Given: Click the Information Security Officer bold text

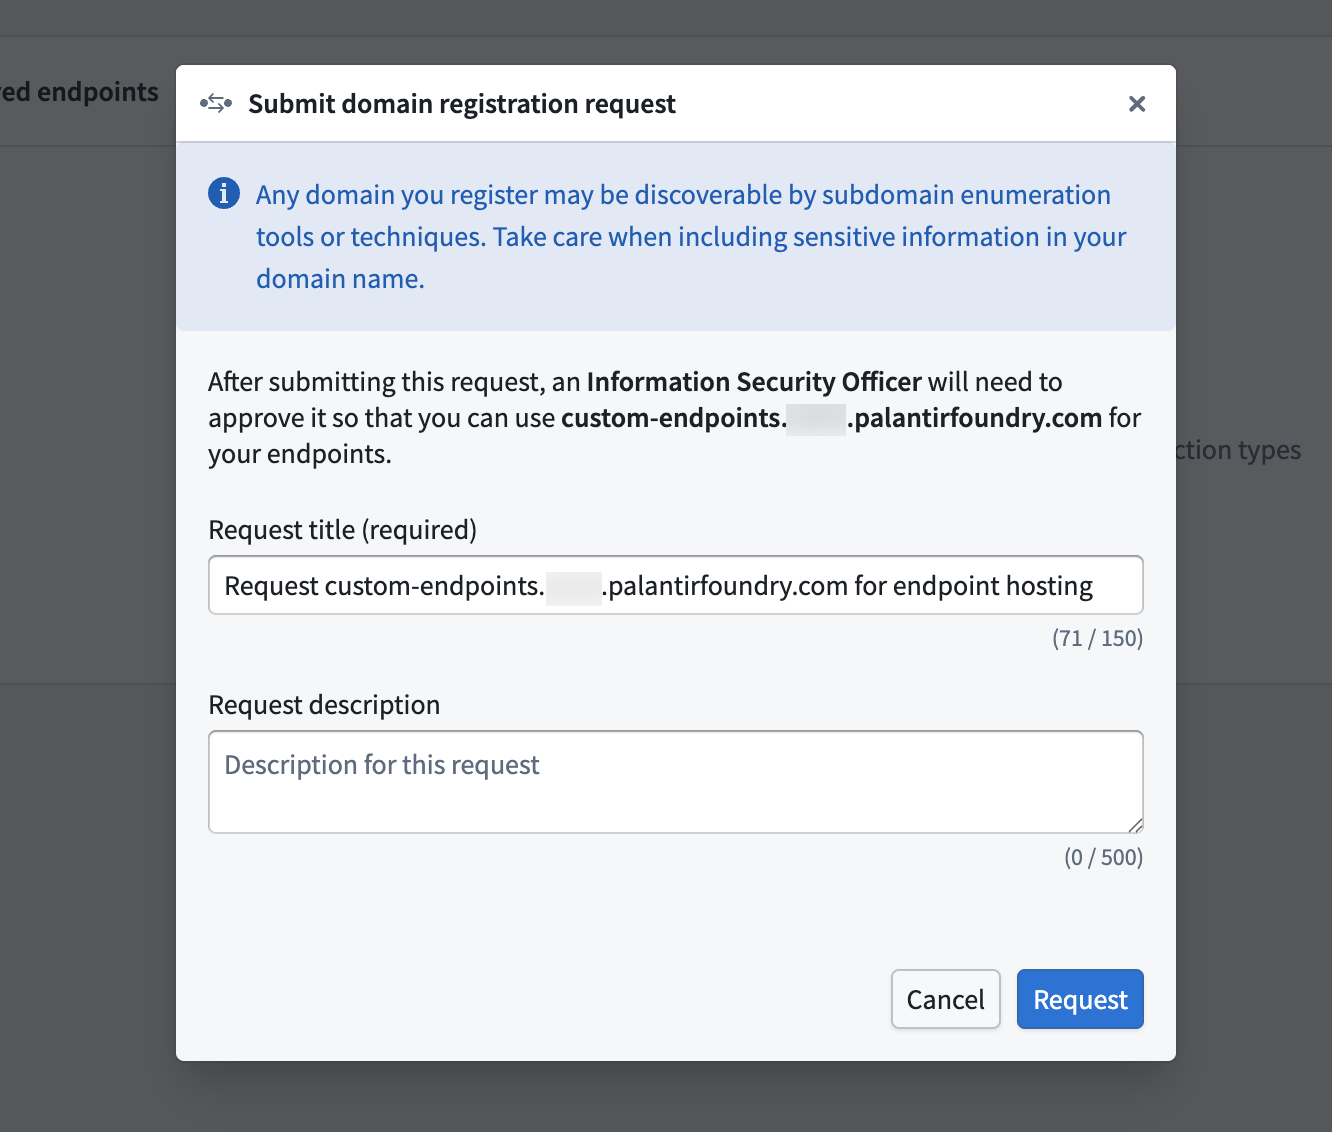Looking at the screenshot, I should 754,381.
